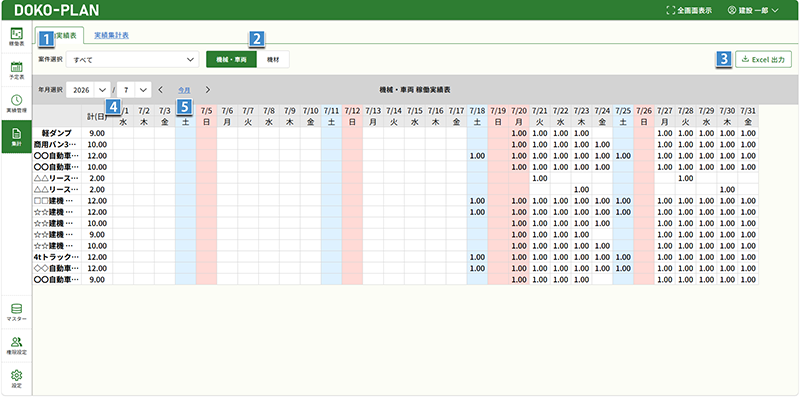Open the 稼働表 sidebar icon
Image resolution: width=800 pixels, height=397 pixels.
coord(16,37)
